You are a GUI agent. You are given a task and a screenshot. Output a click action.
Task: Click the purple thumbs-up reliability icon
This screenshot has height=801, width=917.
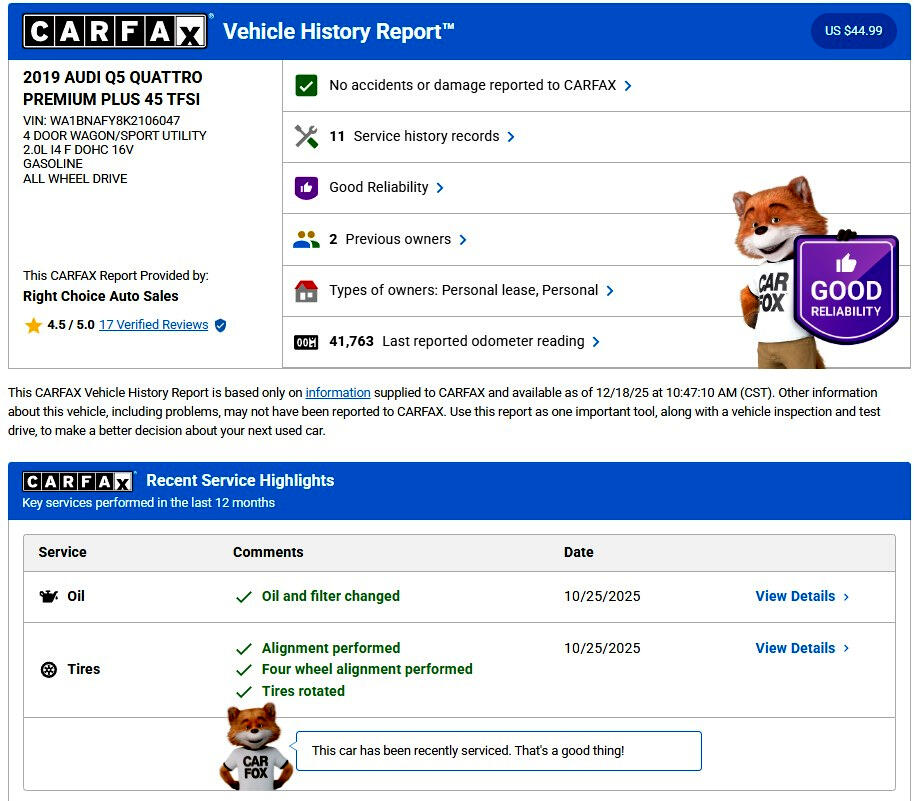click(x=306, y=188)
